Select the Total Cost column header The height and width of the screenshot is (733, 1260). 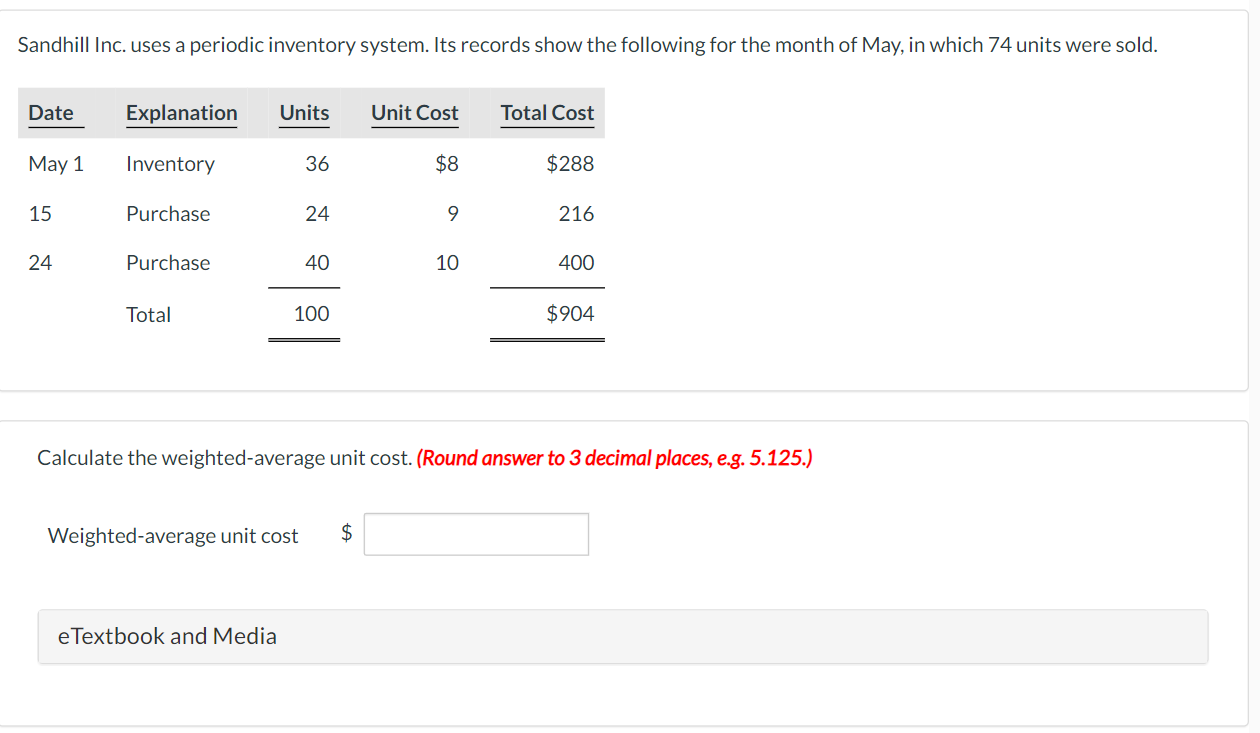(x=547, y=113)
